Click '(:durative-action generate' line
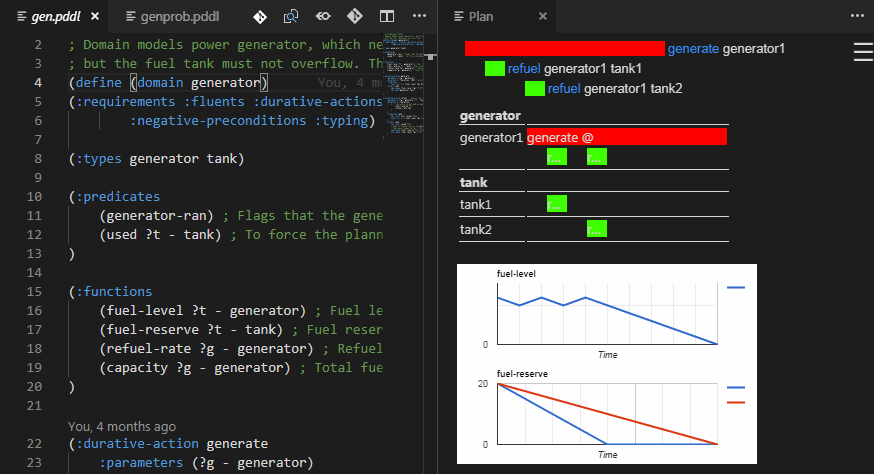This screenshot has width=874, height=474. coord(168,443)
